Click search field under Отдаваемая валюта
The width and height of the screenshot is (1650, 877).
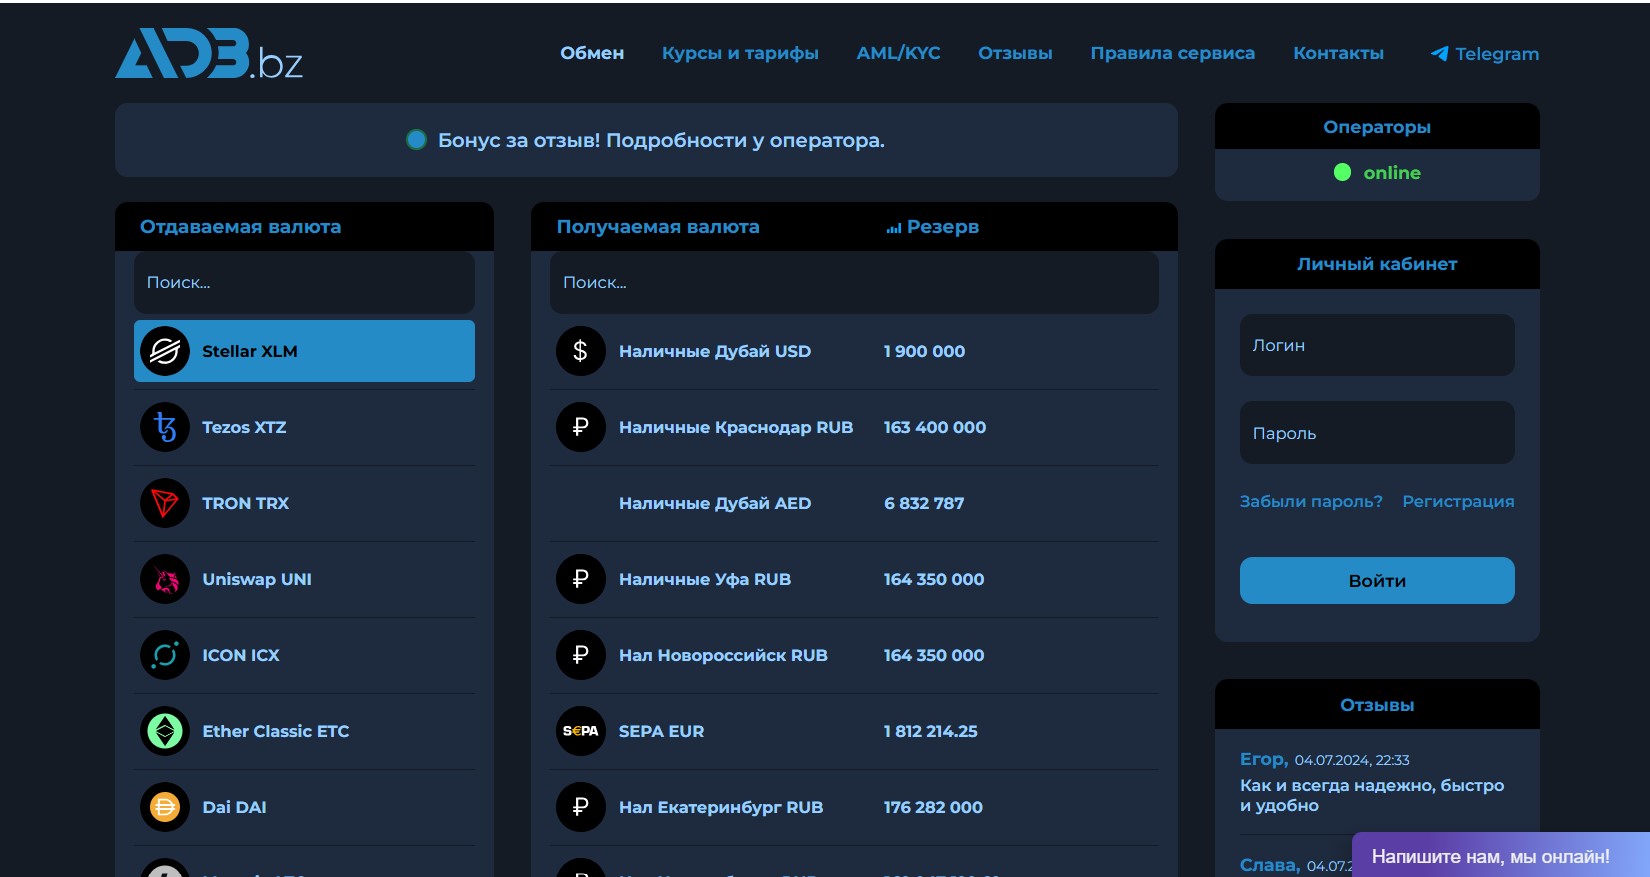coord(304,282)
